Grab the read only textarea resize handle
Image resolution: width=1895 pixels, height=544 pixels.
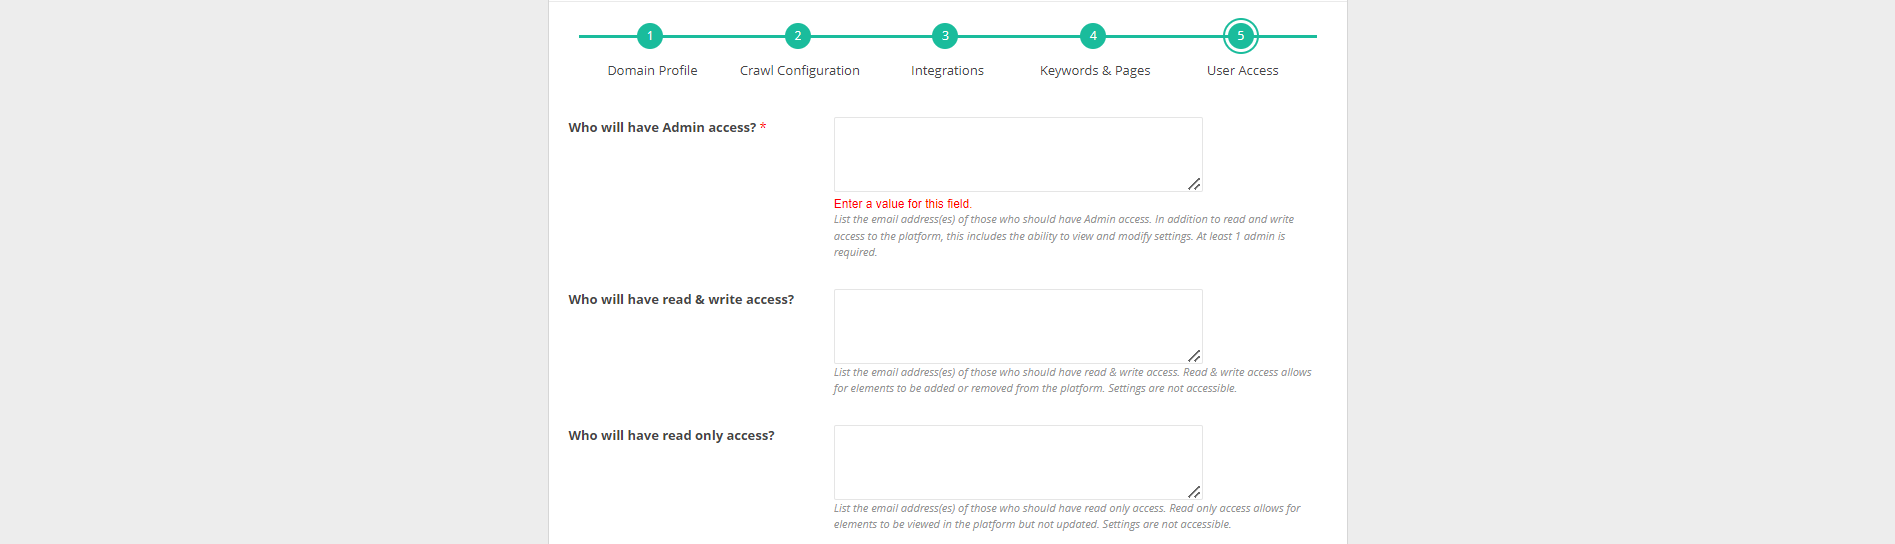pos(1194,492)
